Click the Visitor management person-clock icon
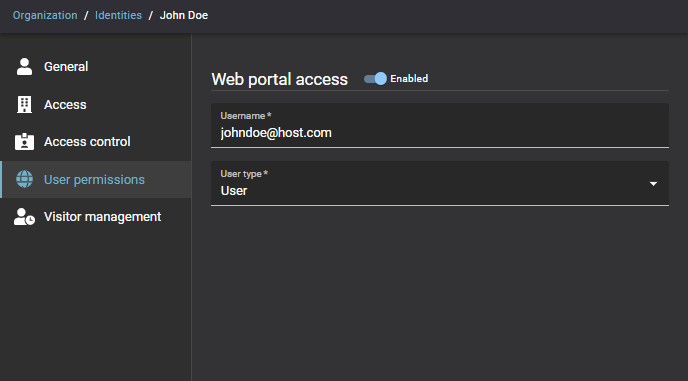This screenshot has height=381, width=688. click(x=24, y=217)
